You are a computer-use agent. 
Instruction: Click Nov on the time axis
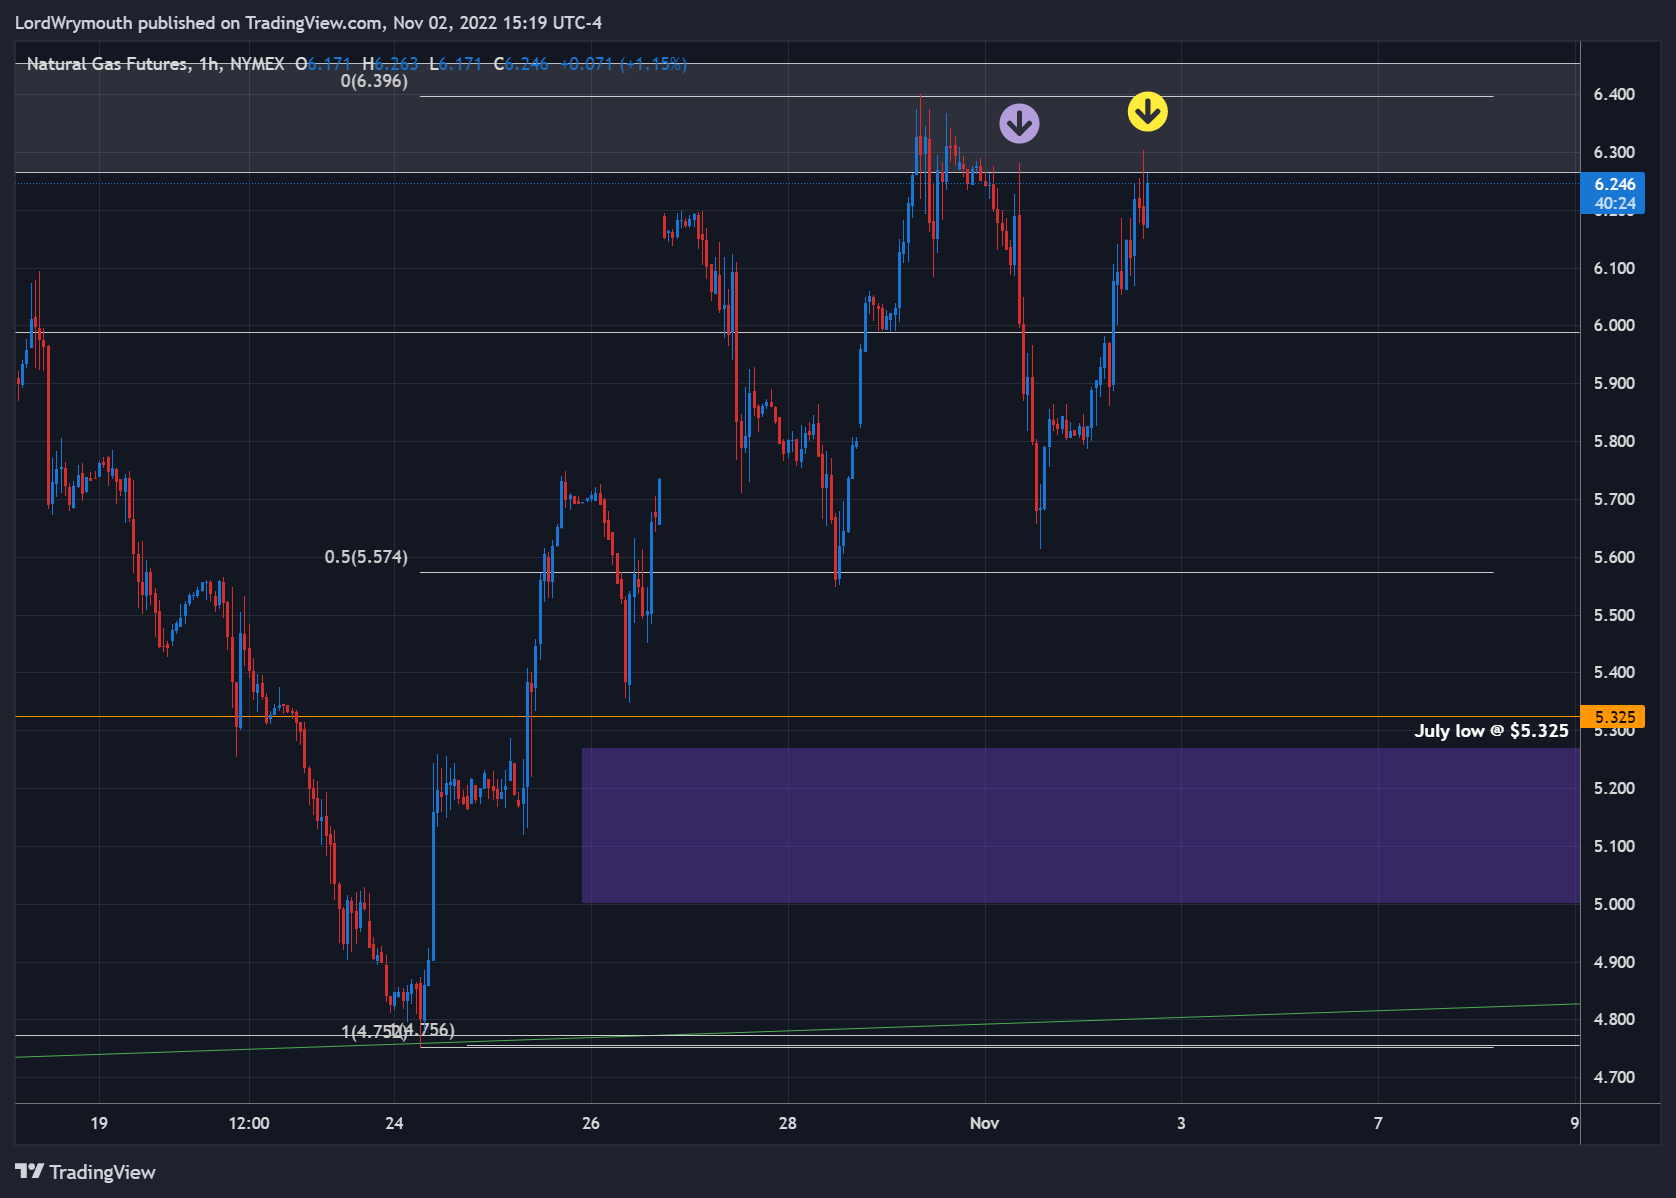click(984, 1123)
